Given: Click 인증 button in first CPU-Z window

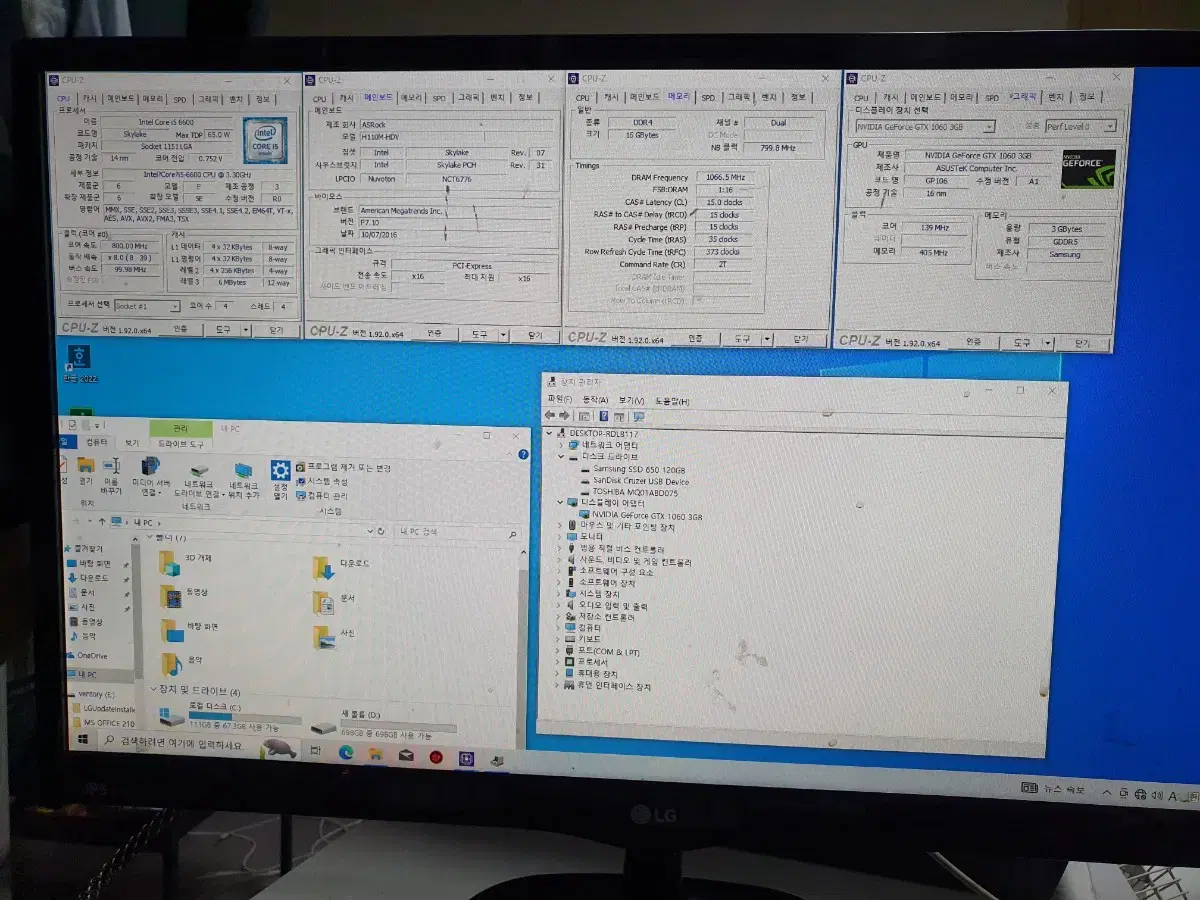Looking at the screenshot, I should tap(181, 328).
